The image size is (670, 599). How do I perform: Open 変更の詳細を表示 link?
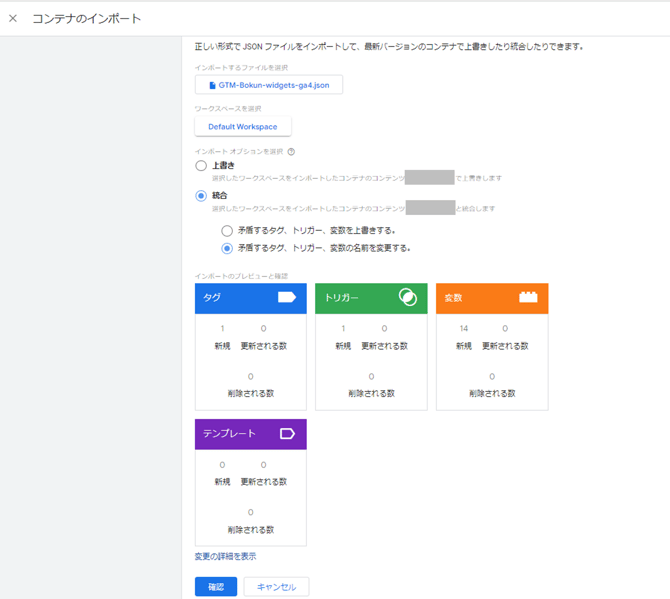[x=225, y=556]
